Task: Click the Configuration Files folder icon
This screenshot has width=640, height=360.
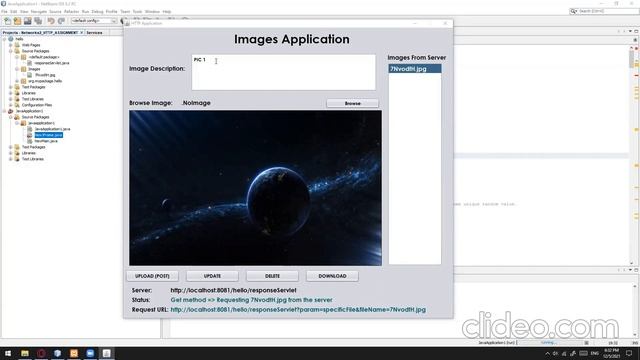Action: tap(17, 105)
